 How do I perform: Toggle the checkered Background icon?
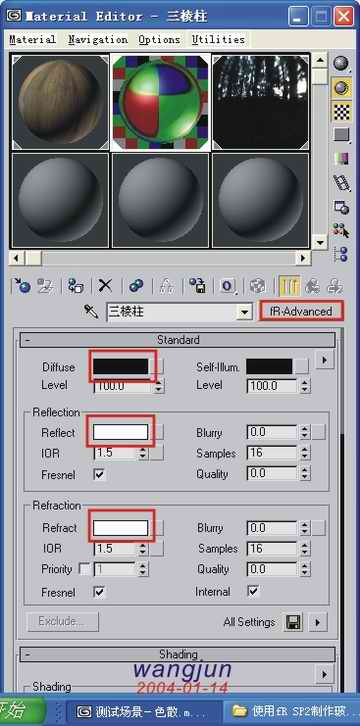click(341, 112)
